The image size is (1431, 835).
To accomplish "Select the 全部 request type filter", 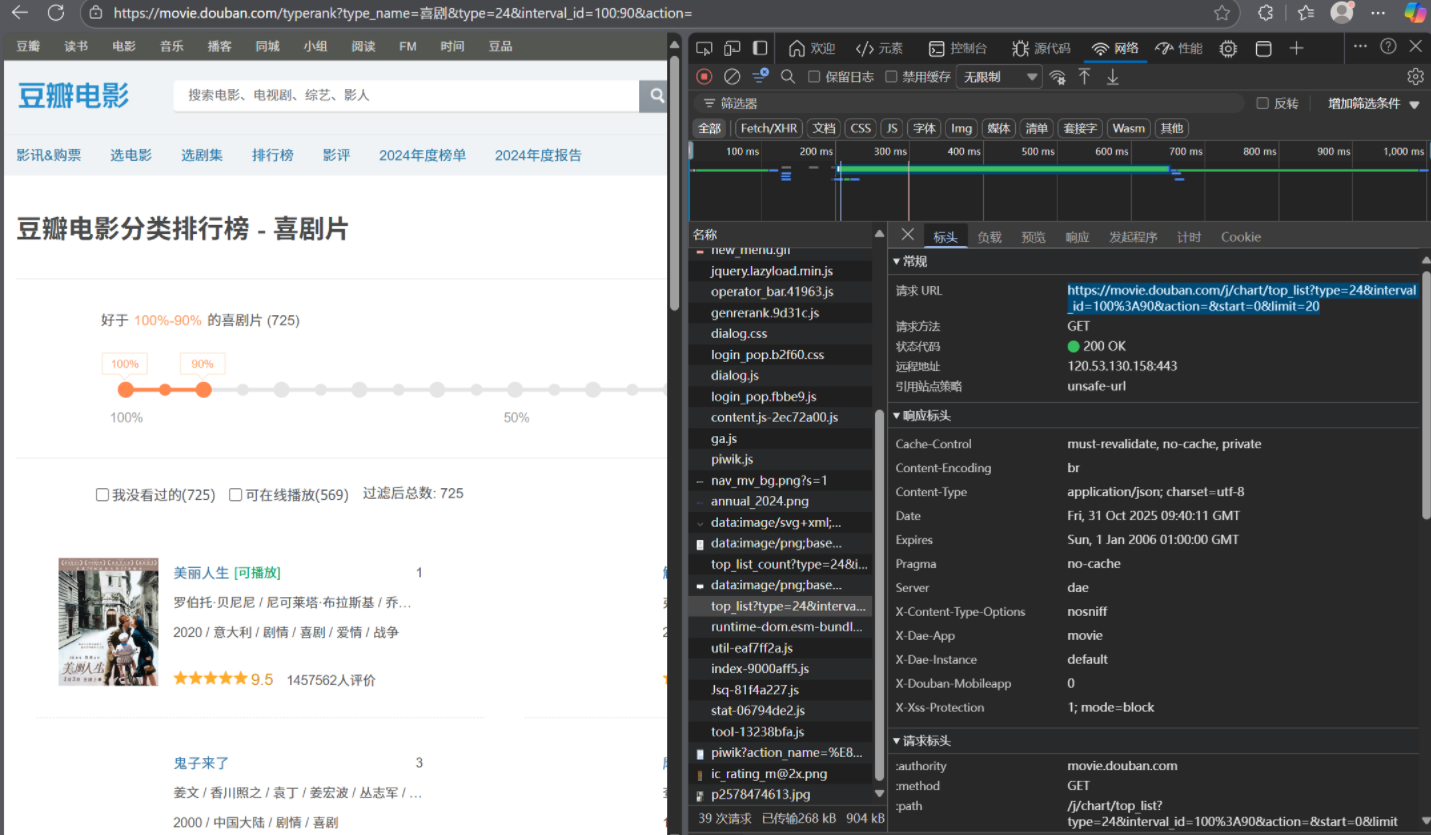I will (x=709, y=128).
